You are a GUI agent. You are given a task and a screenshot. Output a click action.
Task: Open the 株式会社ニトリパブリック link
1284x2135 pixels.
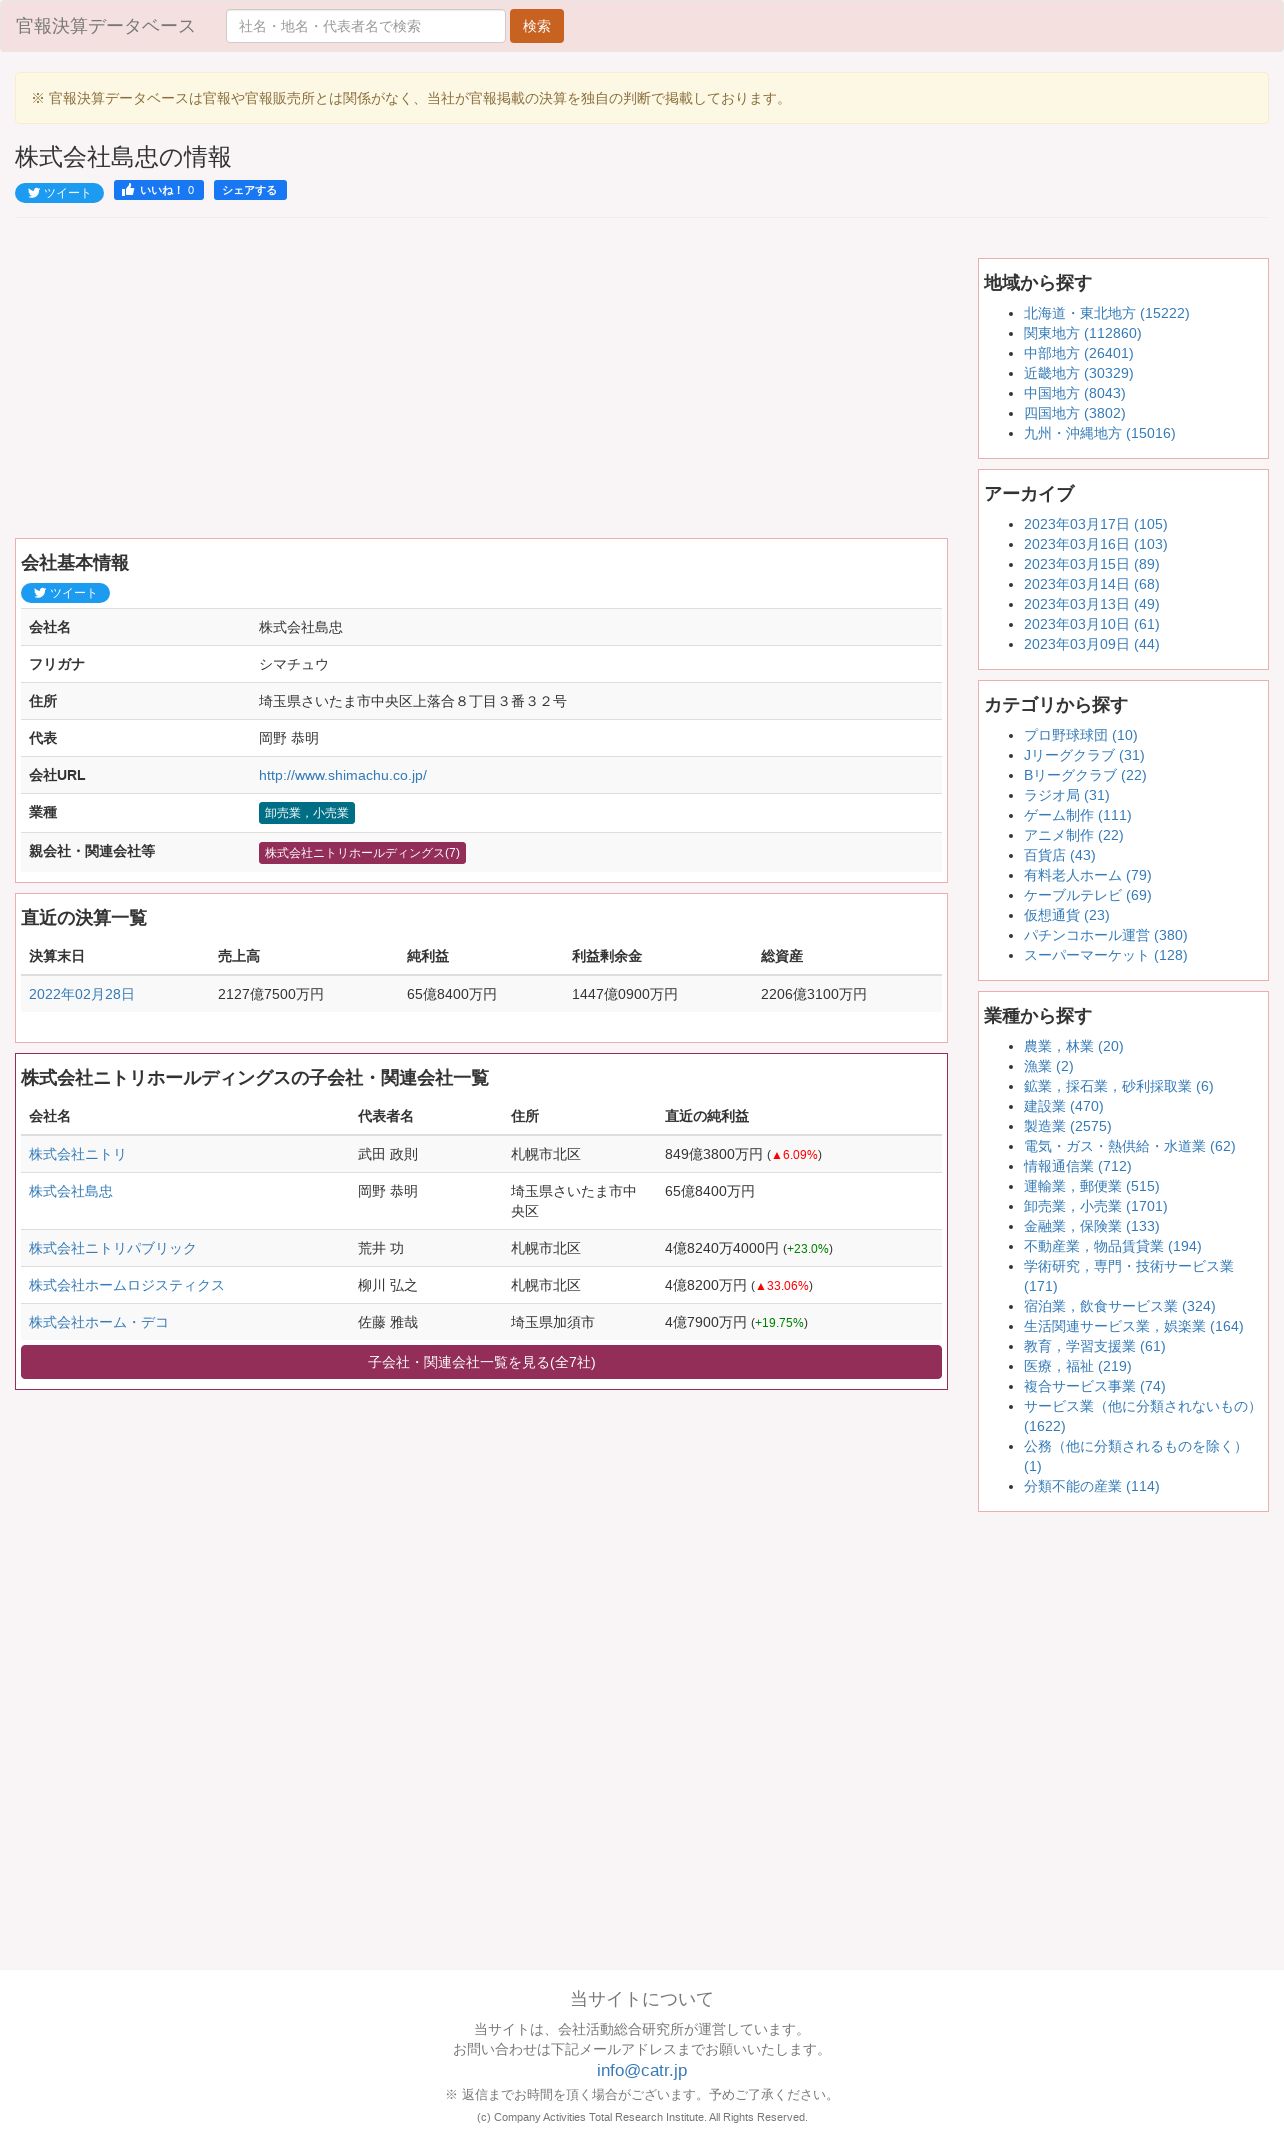pyautogui.click(x=113, y=1248)
